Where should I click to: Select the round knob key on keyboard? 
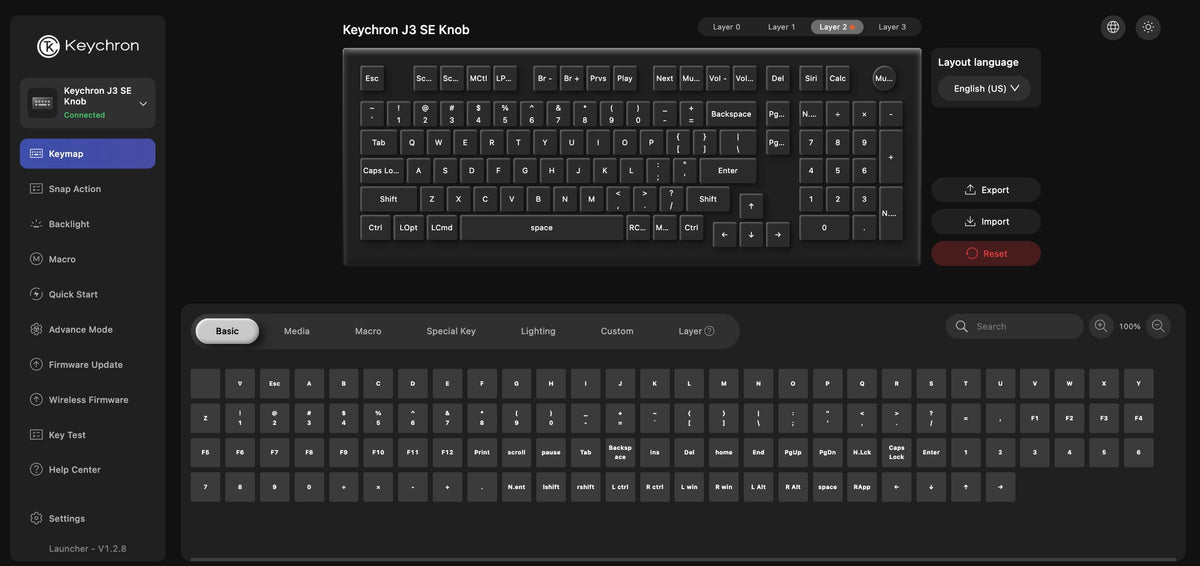point(884,78)
